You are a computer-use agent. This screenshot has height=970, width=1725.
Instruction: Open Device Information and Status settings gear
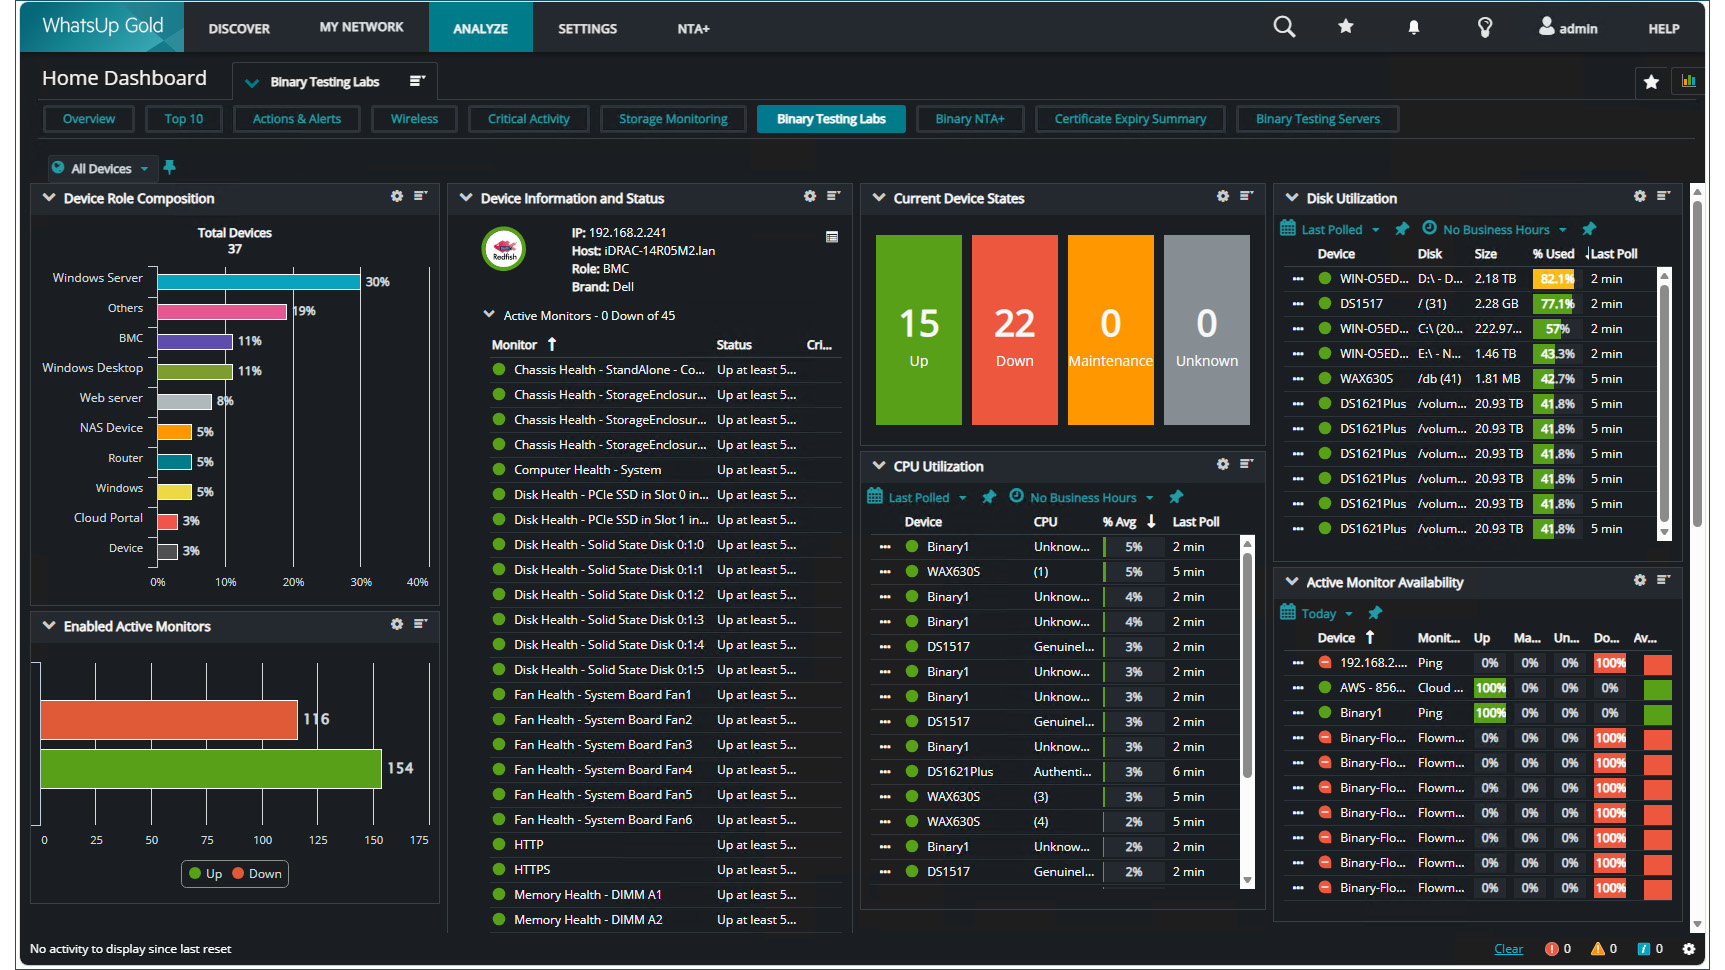pos(810,197)
